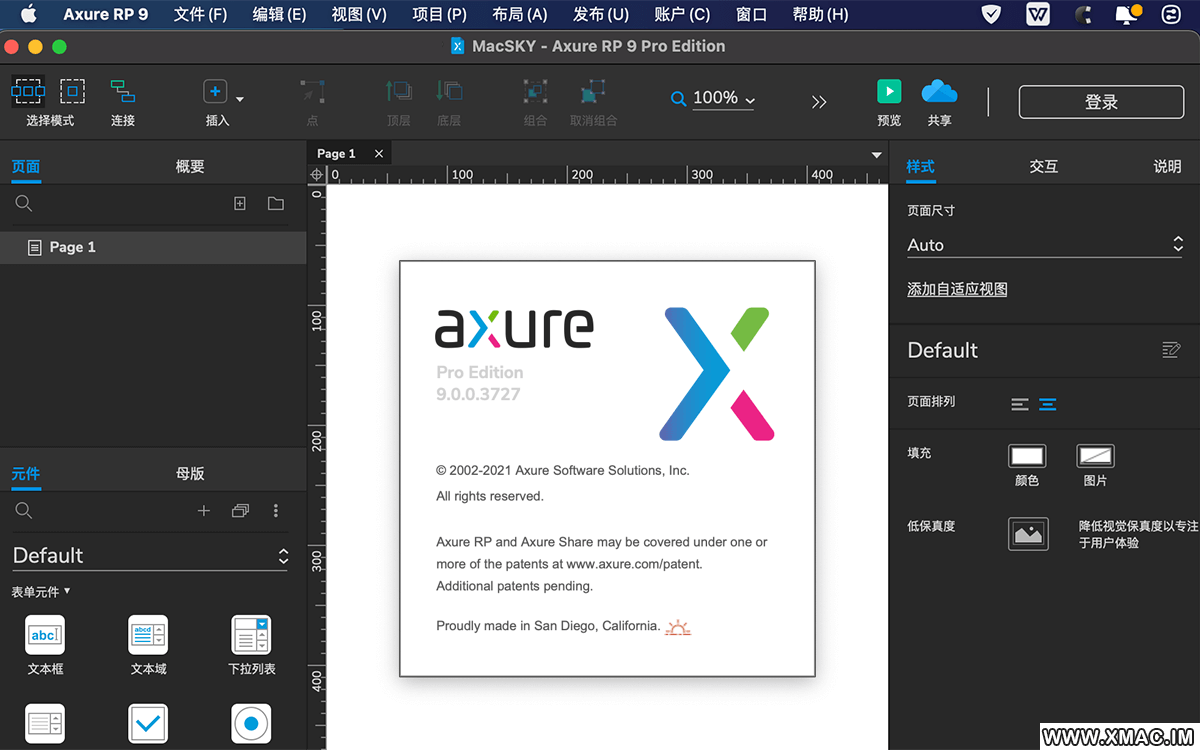Expand the toolbar overflow chevrons
The image size is (1200, 750).
pyautogui.click(x=819, y=102)
